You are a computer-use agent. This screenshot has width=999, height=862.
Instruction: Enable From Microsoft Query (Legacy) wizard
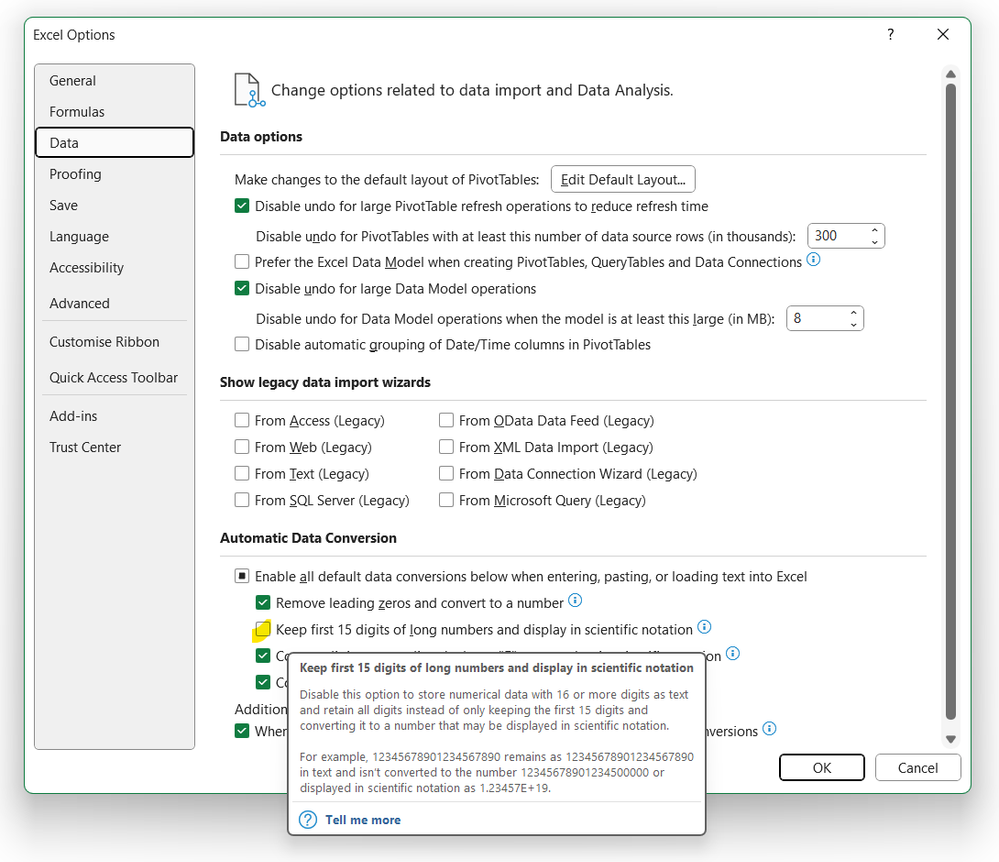tap(446, 501)
